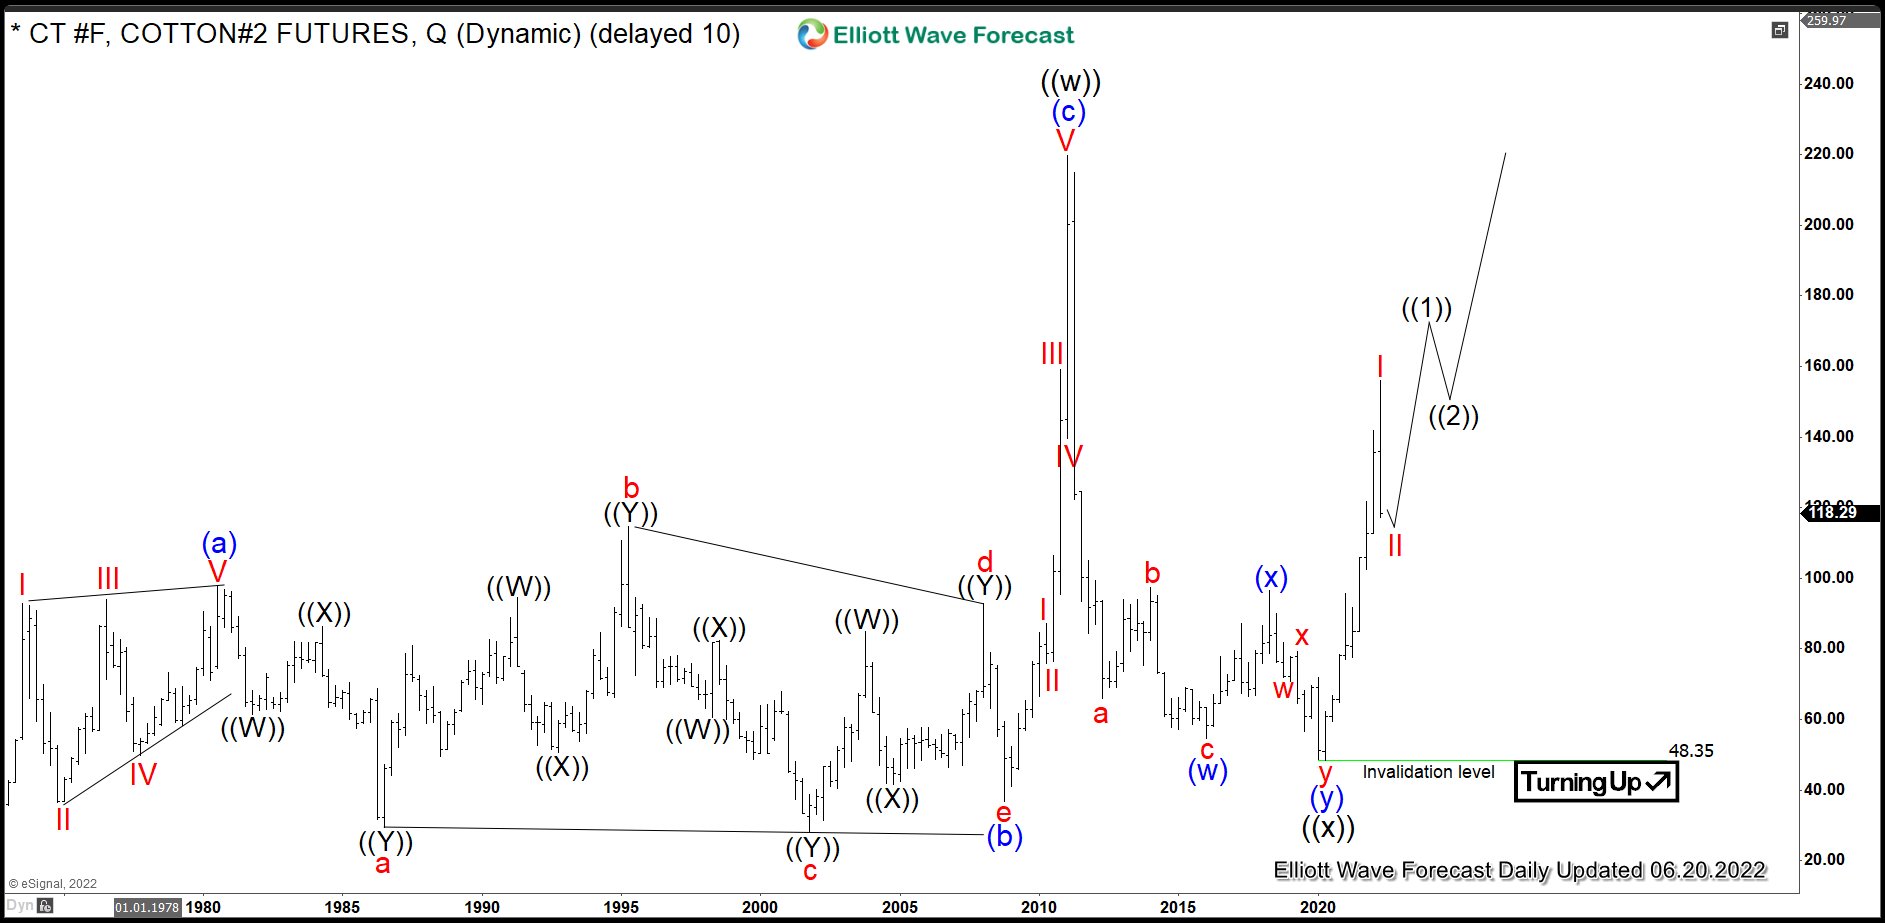The height and width of the screenshot is (923, 1885).
Task: Click the eSignal copyright badge
Action: 52,883
